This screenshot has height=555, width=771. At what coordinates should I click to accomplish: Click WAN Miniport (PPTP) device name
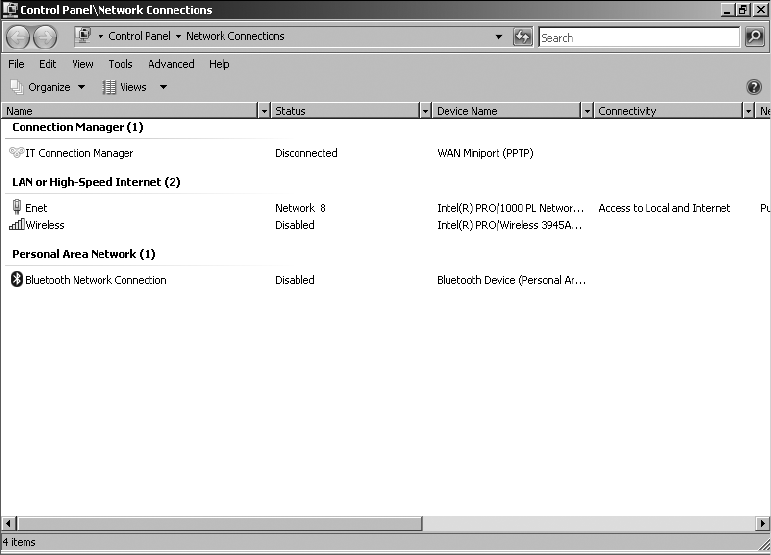[485, 153]
